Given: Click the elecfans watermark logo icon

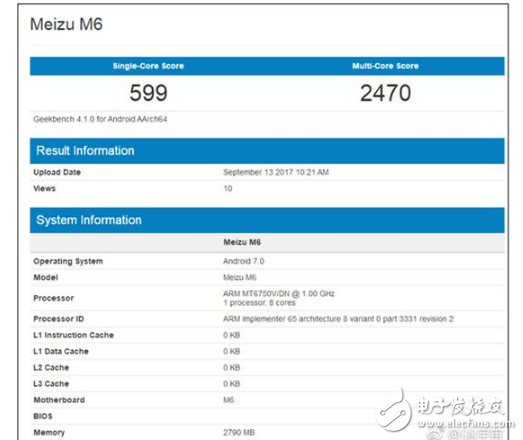Looking at the screenshot, I should pyautogui.click(x=393, y=411).
